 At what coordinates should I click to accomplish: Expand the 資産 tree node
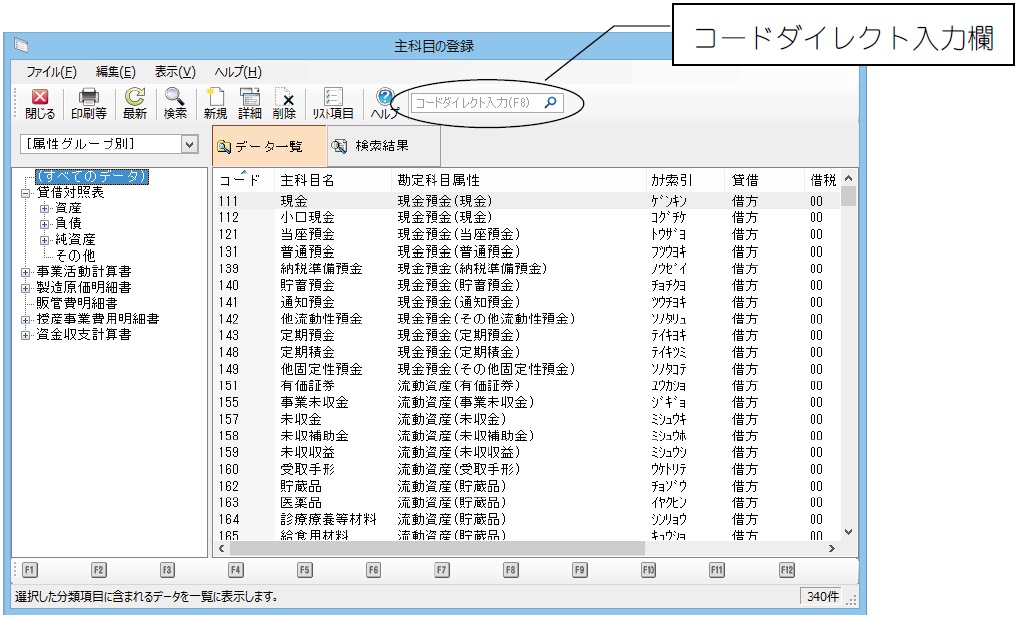[x=45, y=208]
